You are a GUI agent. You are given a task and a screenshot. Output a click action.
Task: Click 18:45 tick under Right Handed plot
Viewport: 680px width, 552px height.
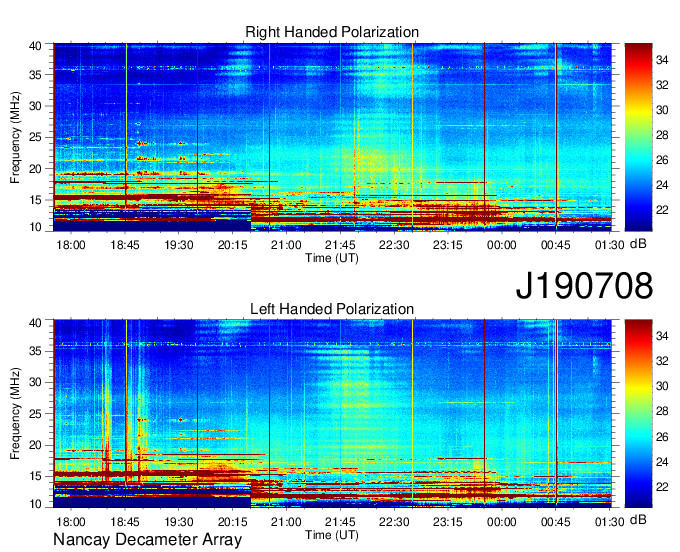pyautogui.click(x=125, y=245)
